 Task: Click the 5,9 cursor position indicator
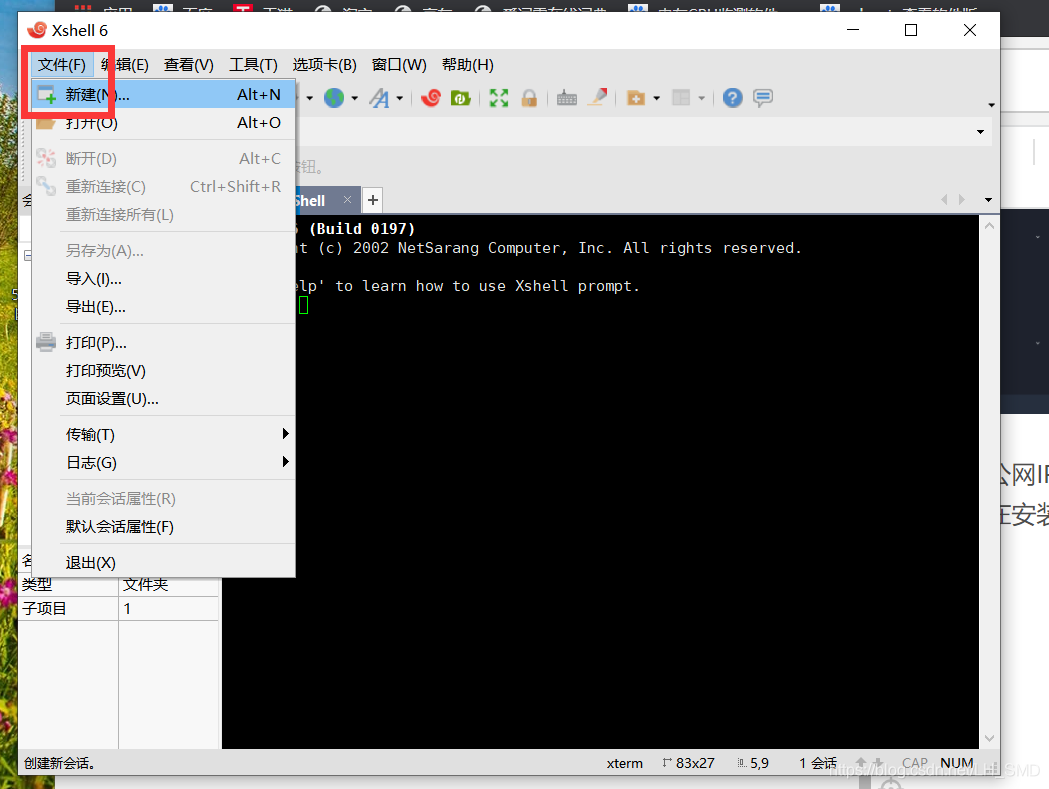(x=753, y=764)
